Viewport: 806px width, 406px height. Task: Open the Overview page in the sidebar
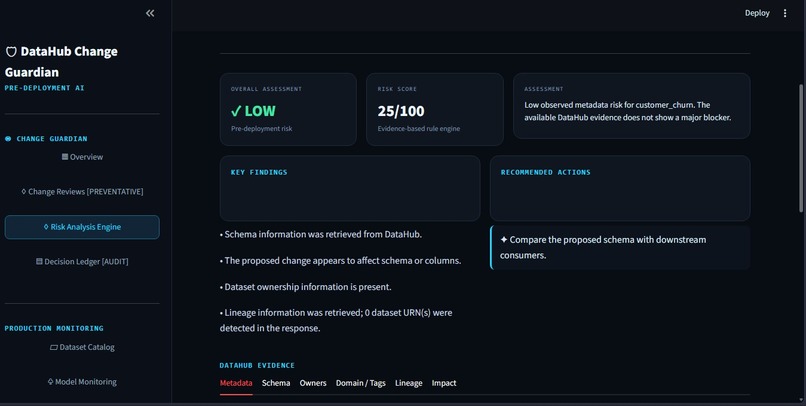82,157
